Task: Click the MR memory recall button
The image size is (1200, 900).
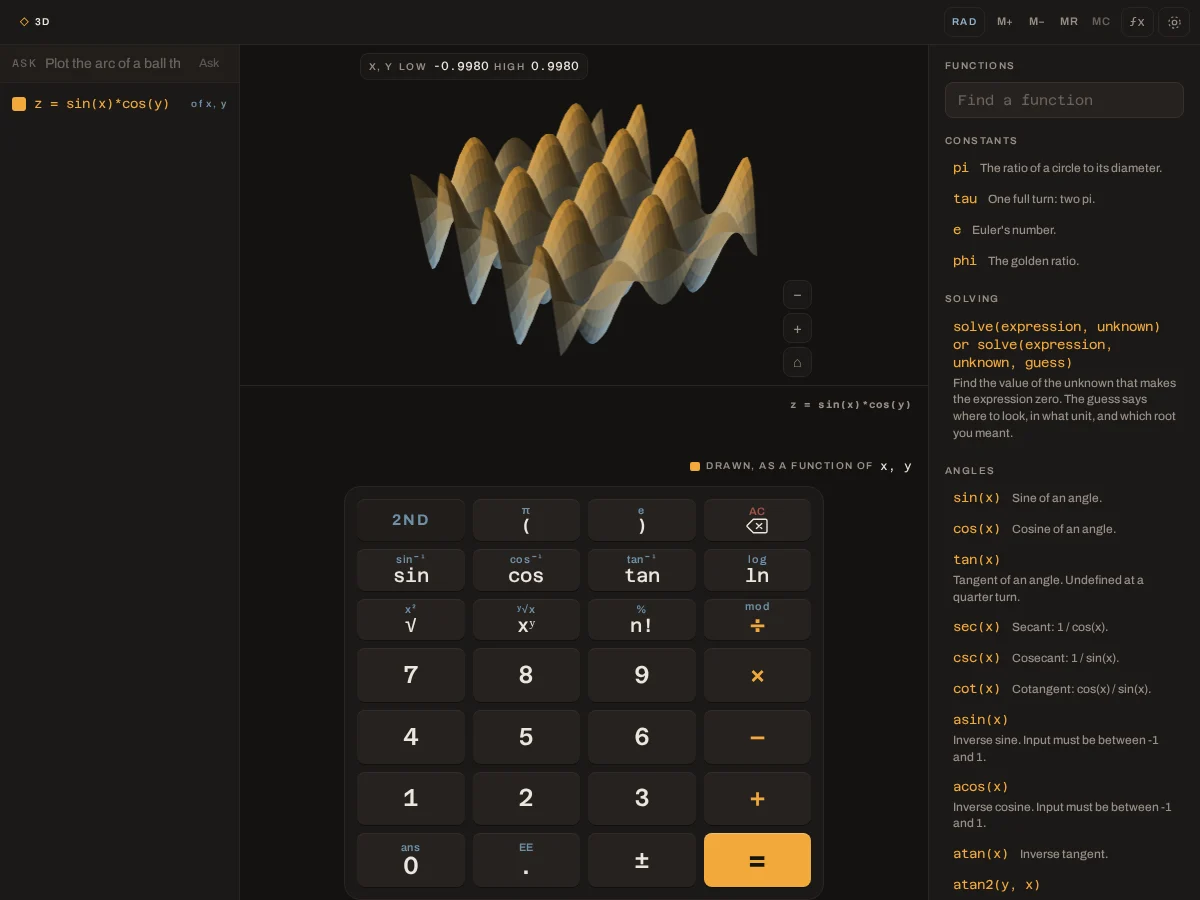Action: tap(1069, 22)
